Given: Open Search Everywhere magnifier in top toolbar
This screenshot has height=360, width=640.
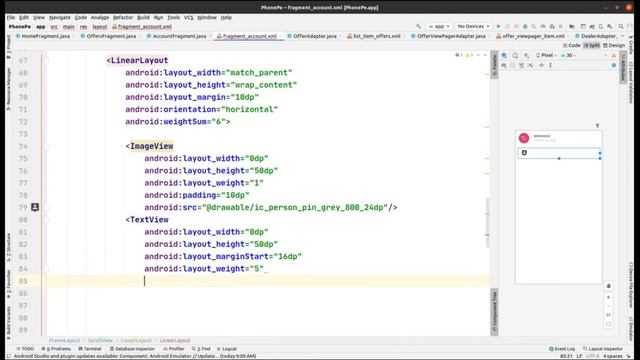Looking at the screenshot, I should point(621,27).
